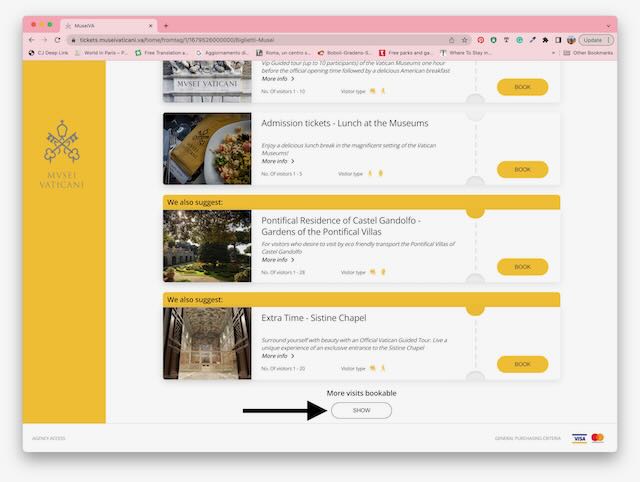Open More info for Lunch at Museums

278,161
